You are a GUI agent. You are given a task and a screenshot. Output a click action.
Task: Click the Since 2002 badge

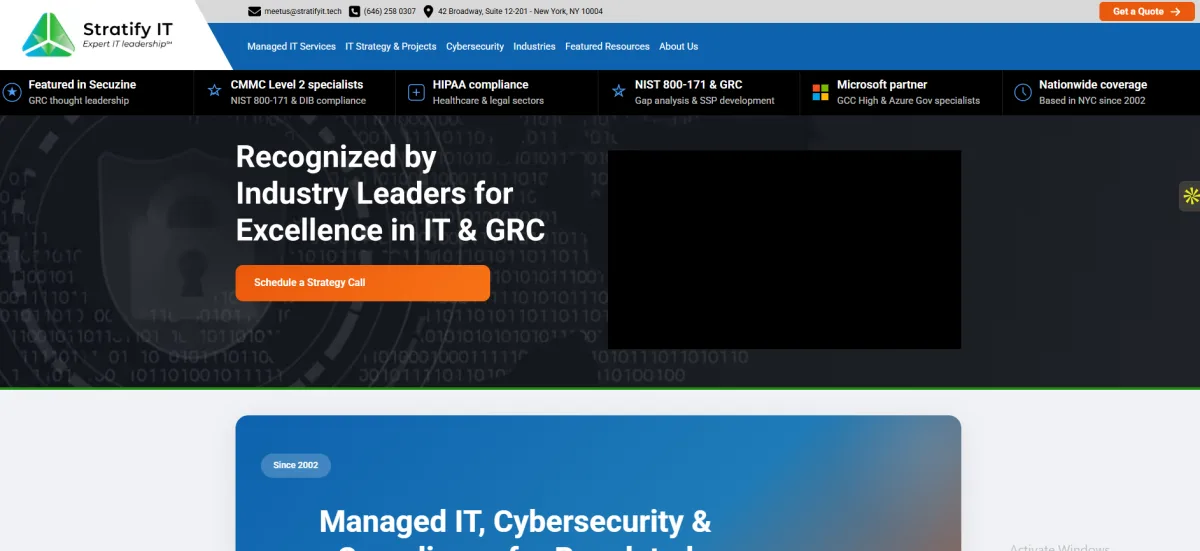tap(296, 465)
